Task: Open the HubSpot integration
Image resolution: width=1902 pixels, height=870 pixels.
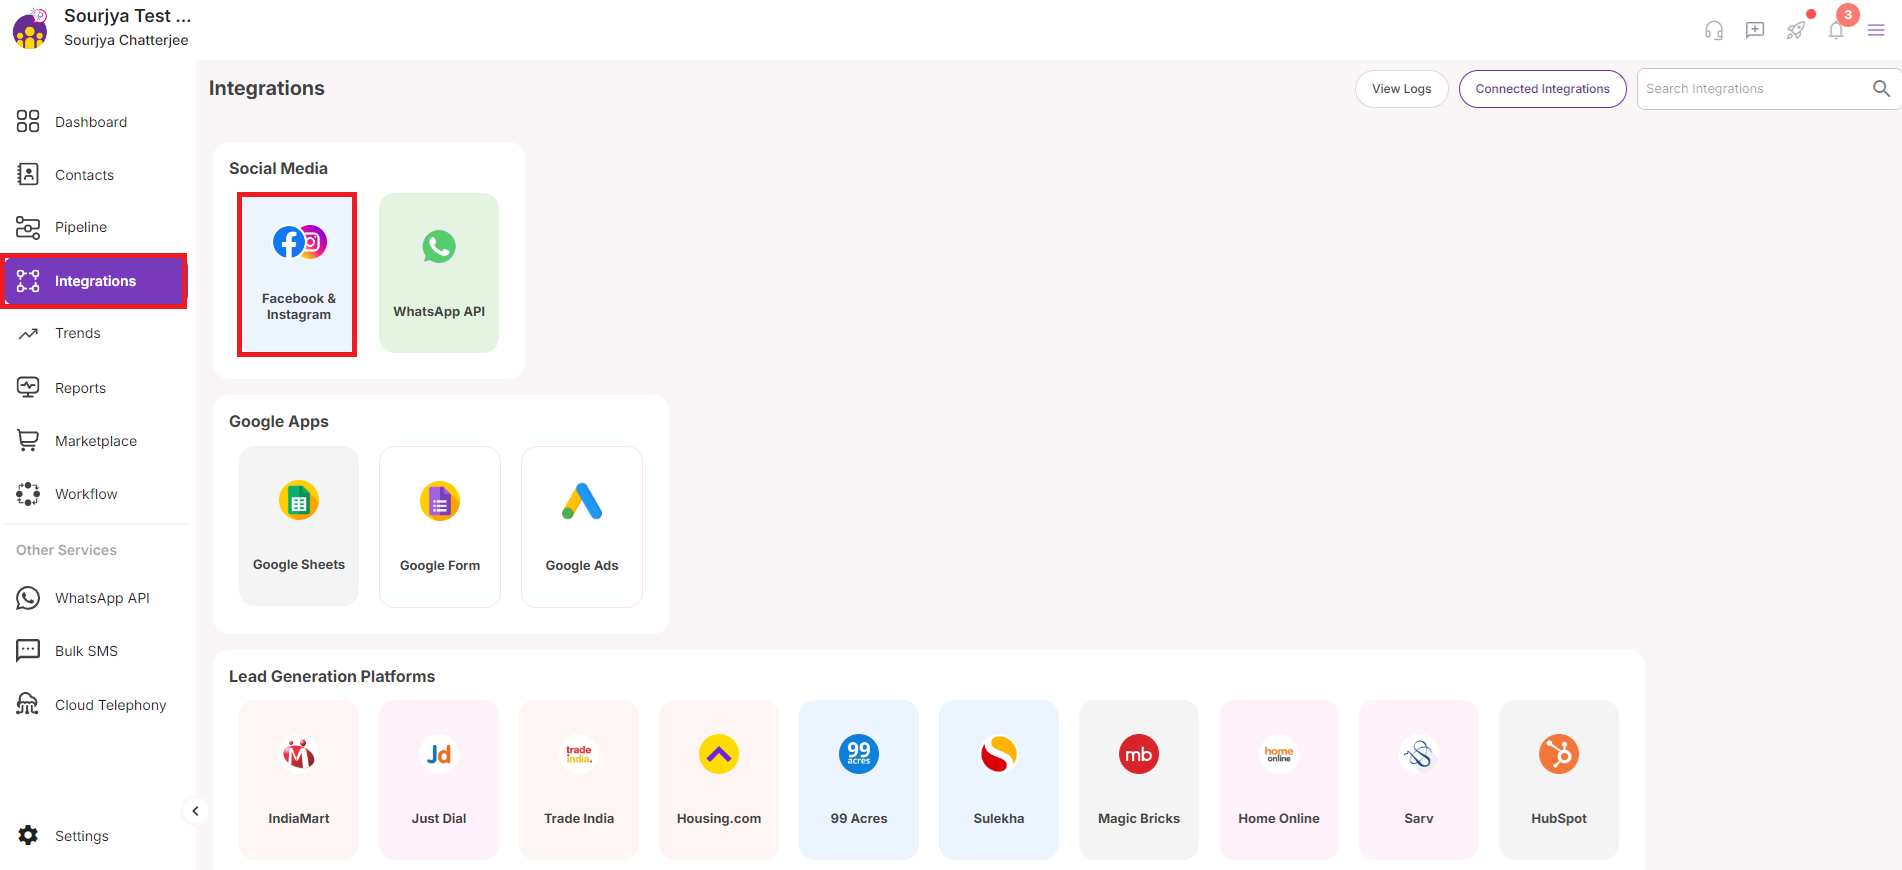Action: coord(1558,779)
